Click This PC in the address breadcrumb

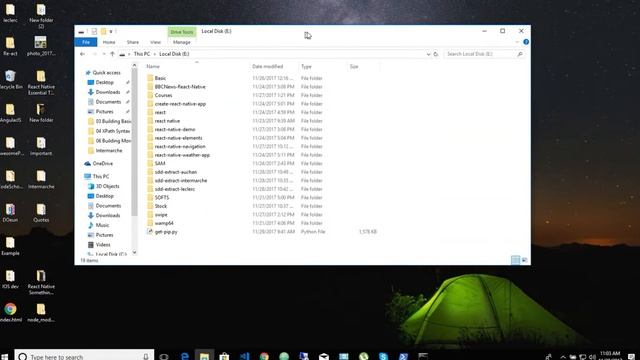[x=142, y=54]
